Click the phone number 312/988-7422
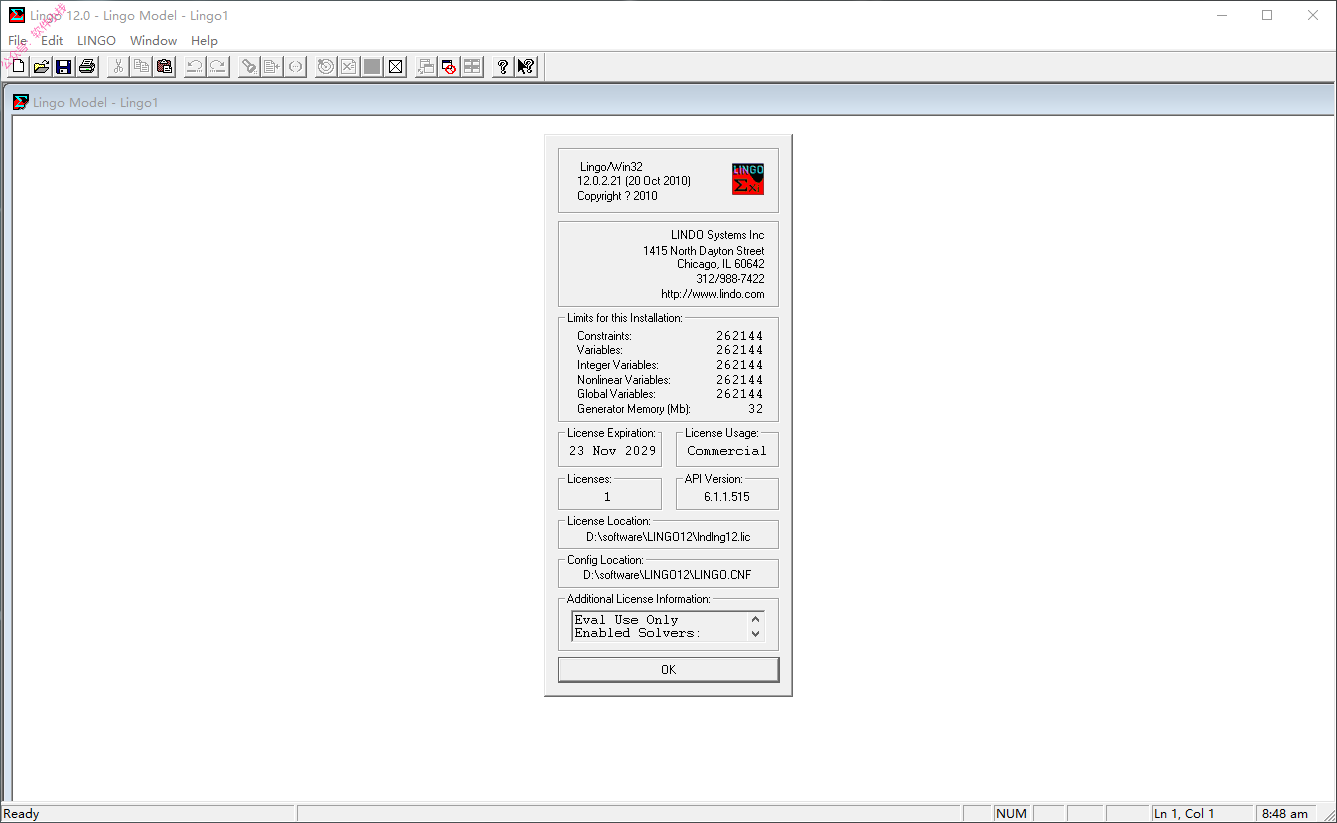This screenshot has width=1337, height=823. pyautogui.click(x=730, y=279)
